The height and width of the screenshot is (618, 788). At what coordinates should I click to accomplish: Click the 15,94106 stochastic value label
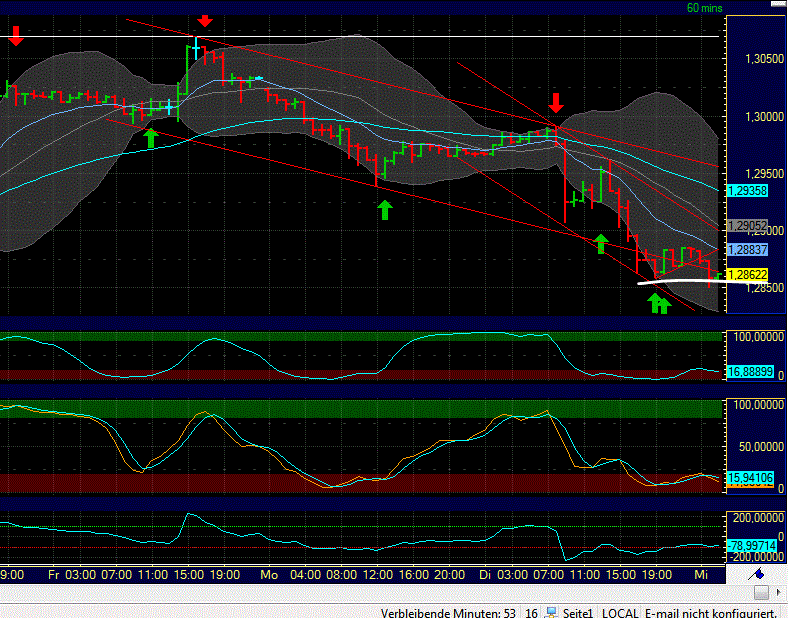(x=750, y=478)
